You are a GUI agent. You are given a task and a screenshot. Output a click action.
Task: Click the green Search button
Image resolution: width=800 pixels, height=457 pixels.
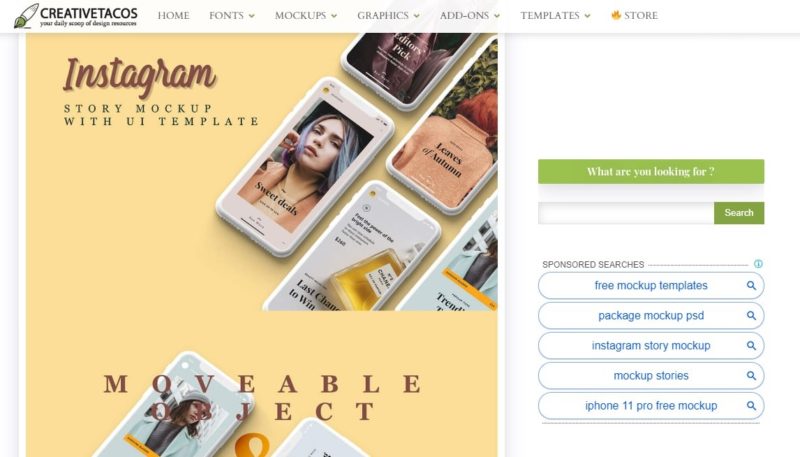[739, 213]
